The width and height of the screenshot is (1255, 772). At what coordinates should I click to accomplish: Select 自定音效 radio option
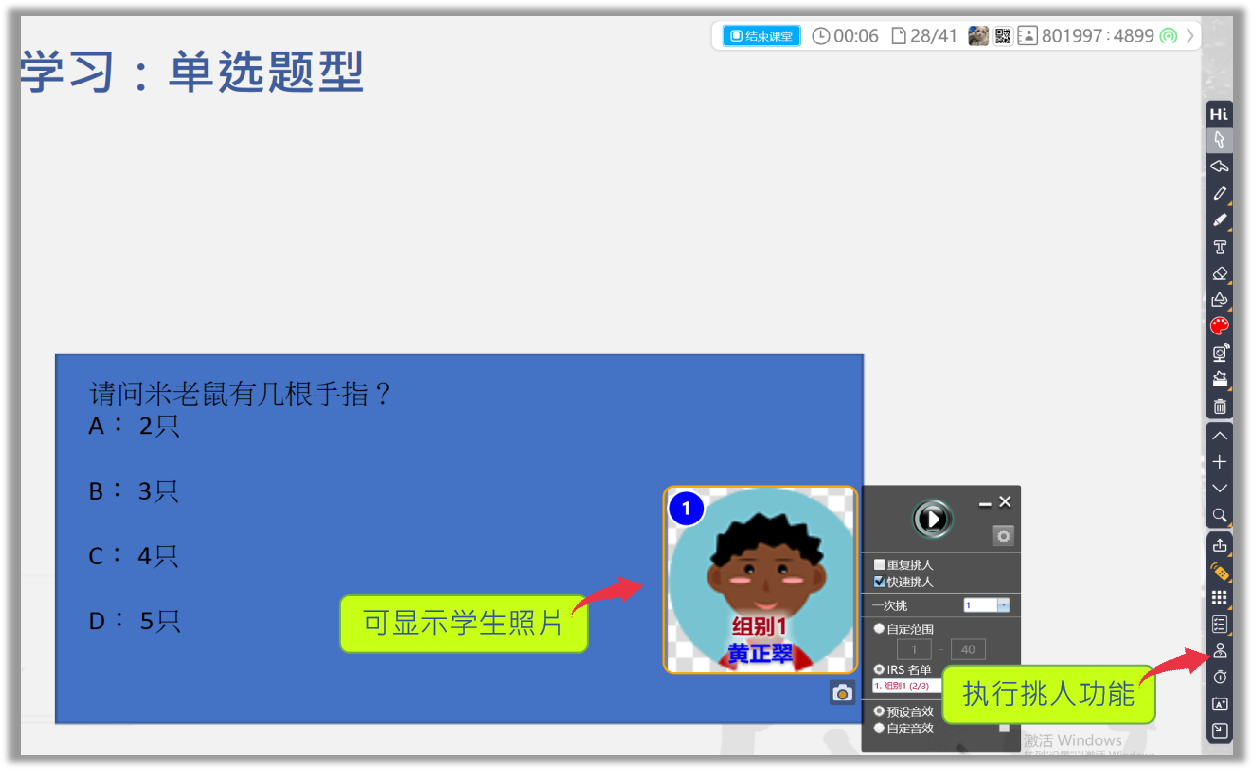point(879,728)
